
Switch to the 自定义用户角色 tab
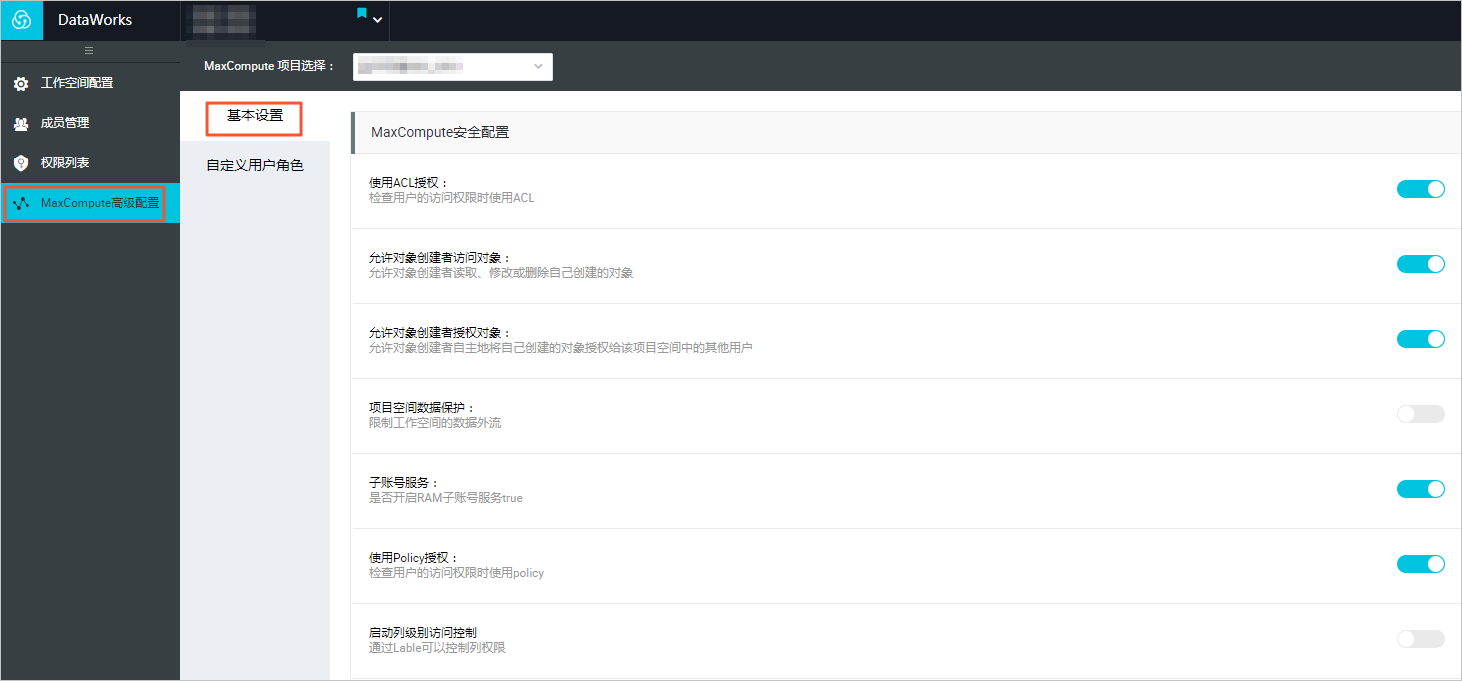[x=255, y=166]
